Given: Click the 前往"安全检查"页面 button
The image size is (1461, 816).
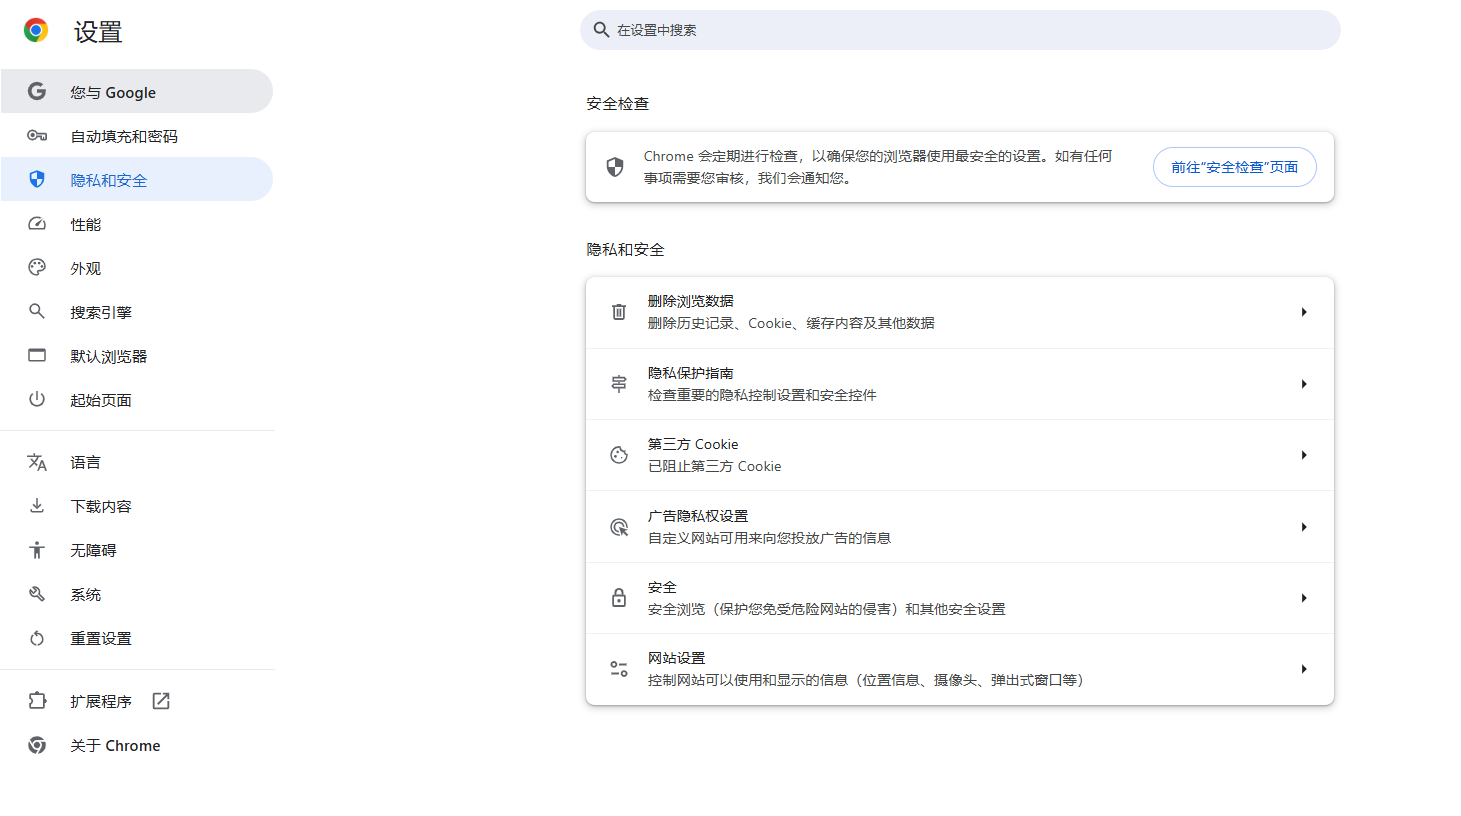Looking at the screenshot, I should click(1234, 167).
